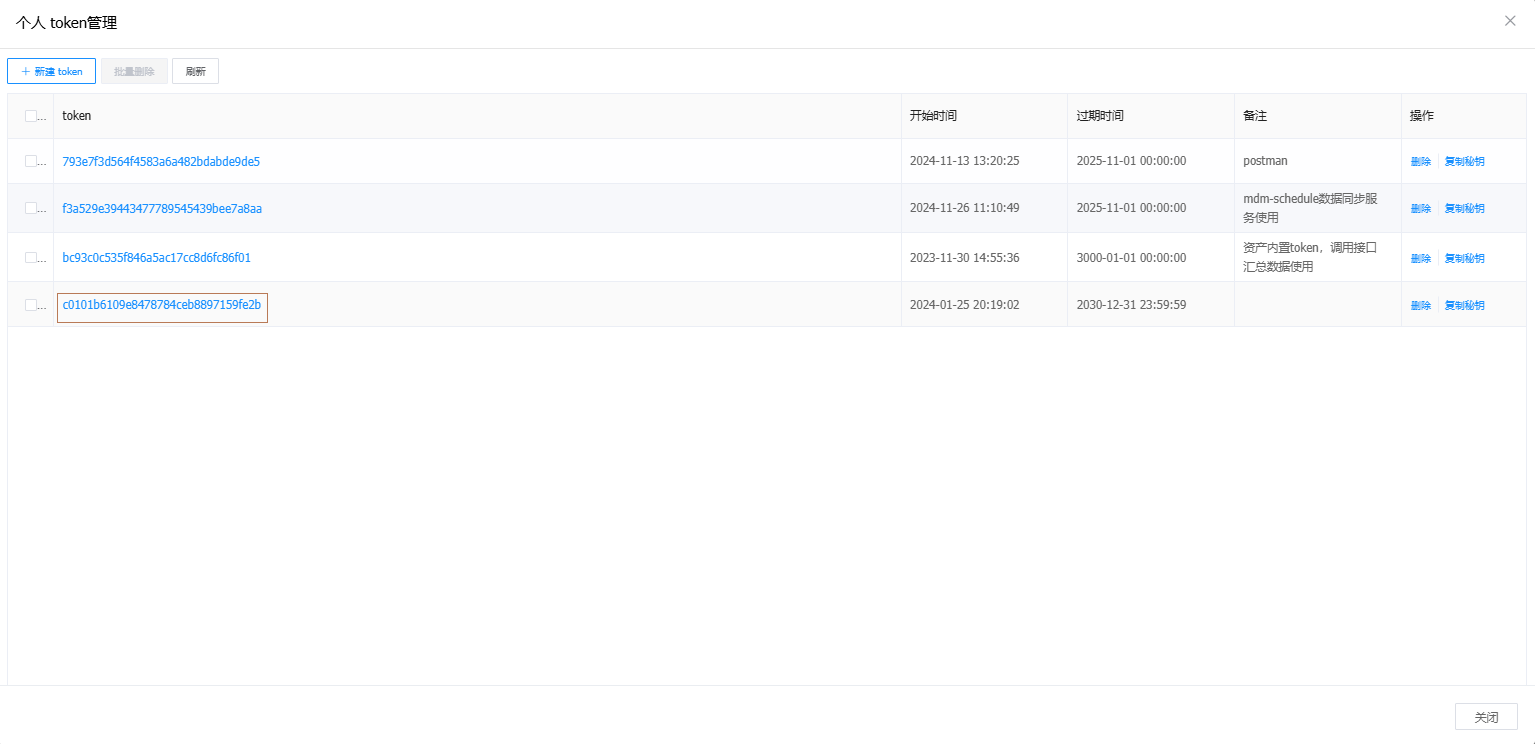Click token bc93c0c535f846a5ac17cc8d6fc86f01

pos(156,257)
